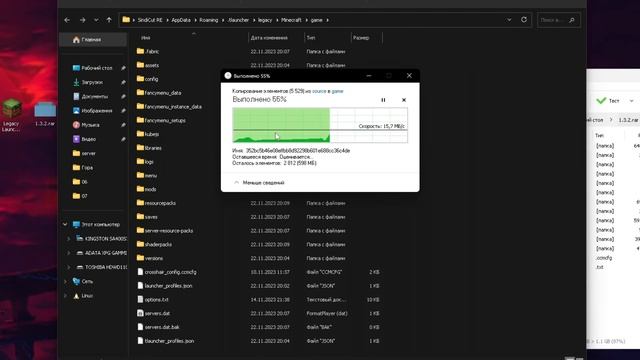This screenshot has height=360, width=640.
Task: Open Рабочий стол in quick access
Action: point(97,68)
